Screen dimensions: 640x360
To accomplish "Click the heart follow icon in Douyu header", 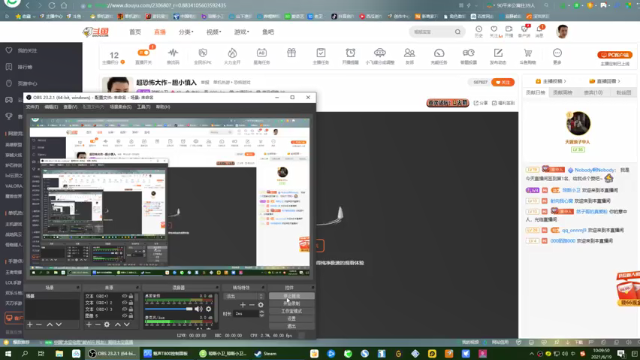I will [494, 29].
